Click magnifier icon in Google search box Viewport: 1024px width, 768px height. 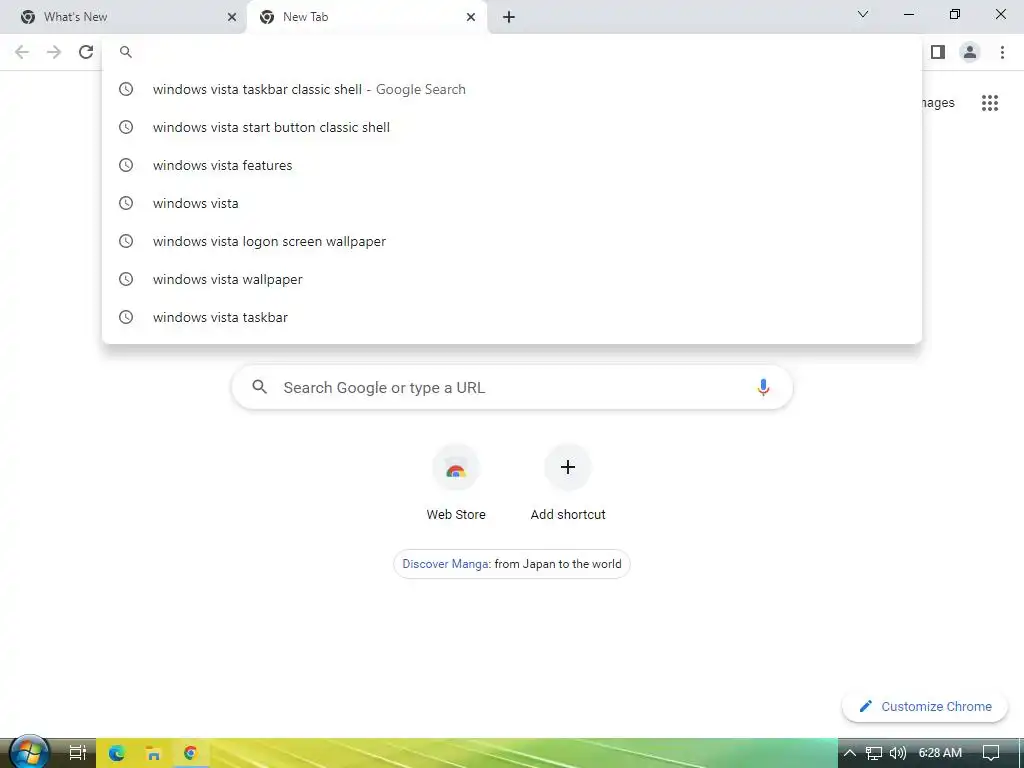pos(259,387)
